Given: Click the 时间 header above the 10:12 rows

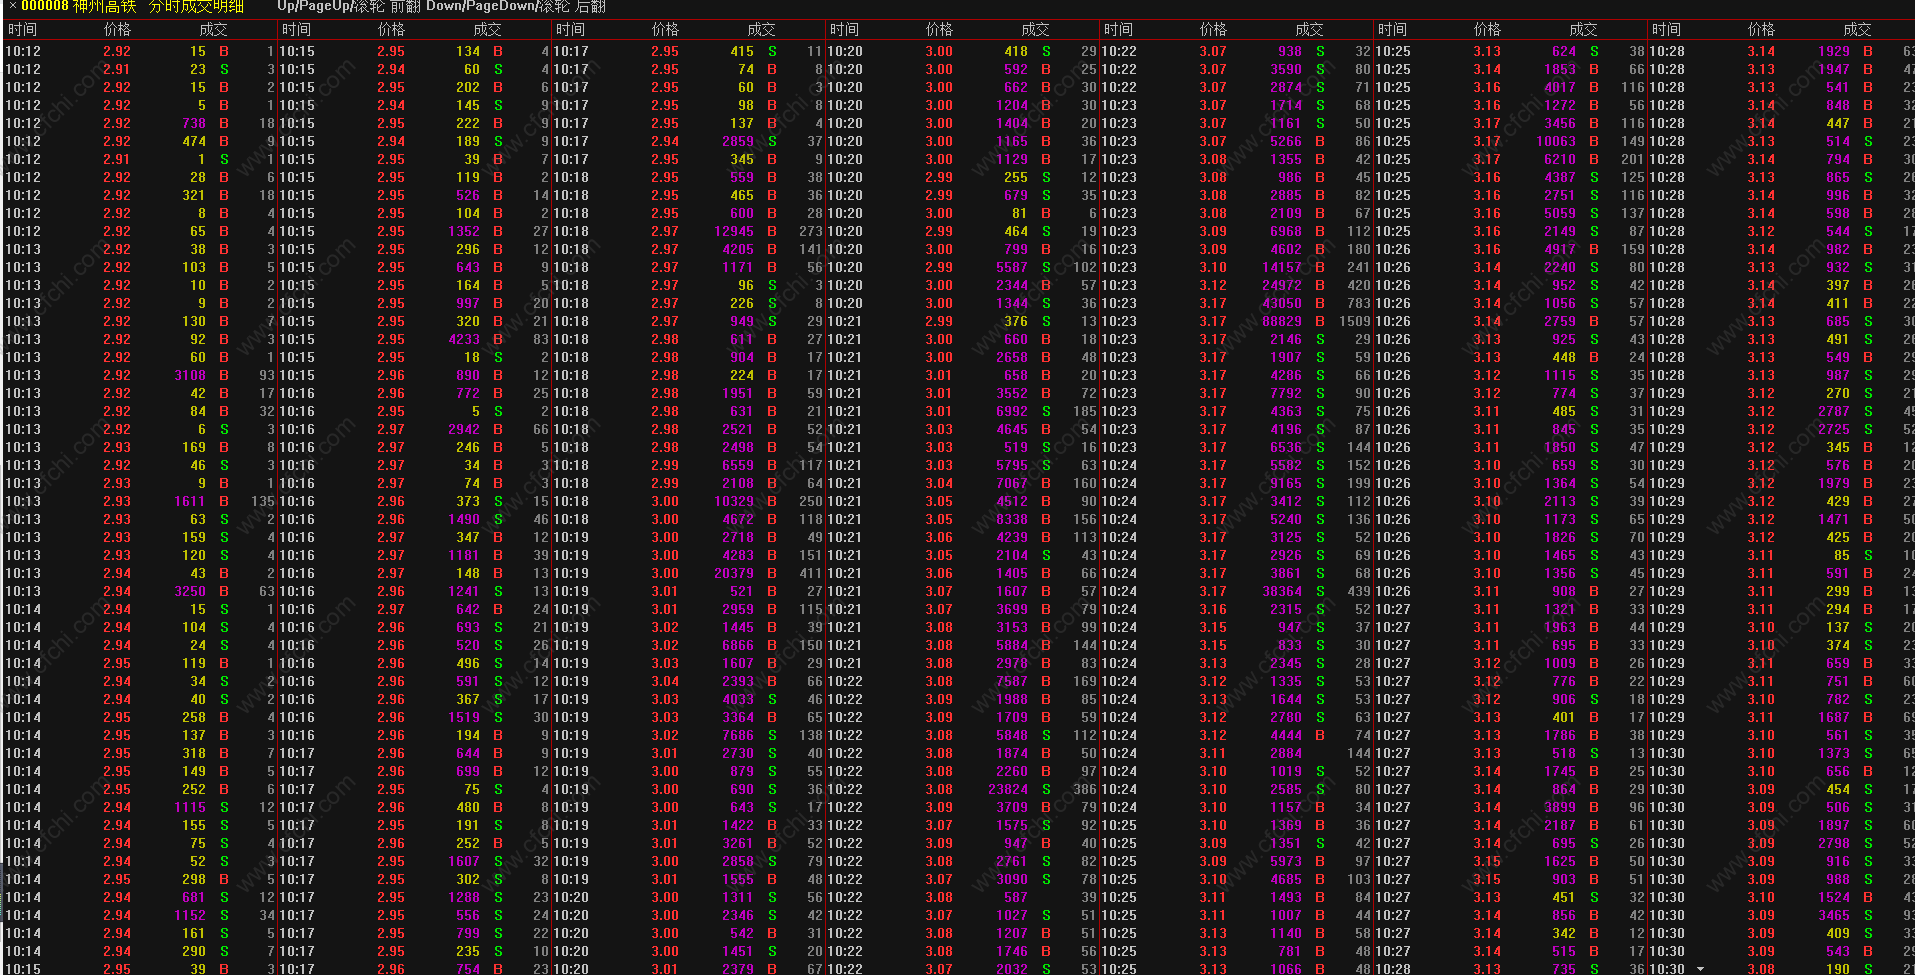Looking at the screenshot, I should pyautogui.click(x=21, y=30).
